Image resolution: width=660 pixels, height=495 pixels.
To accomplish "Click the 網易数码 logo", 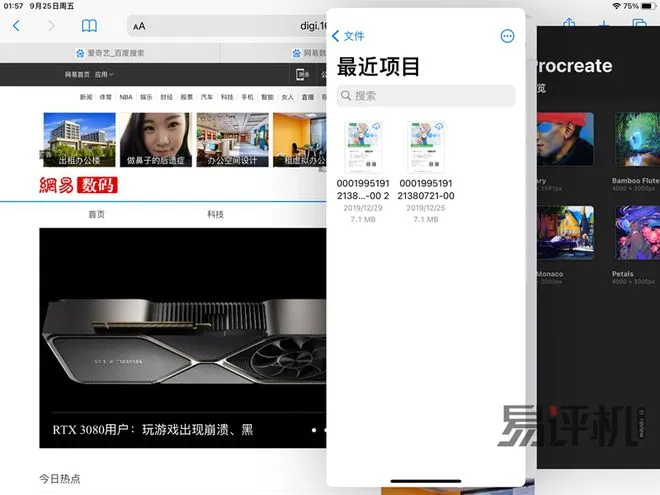I will (78, 185).
